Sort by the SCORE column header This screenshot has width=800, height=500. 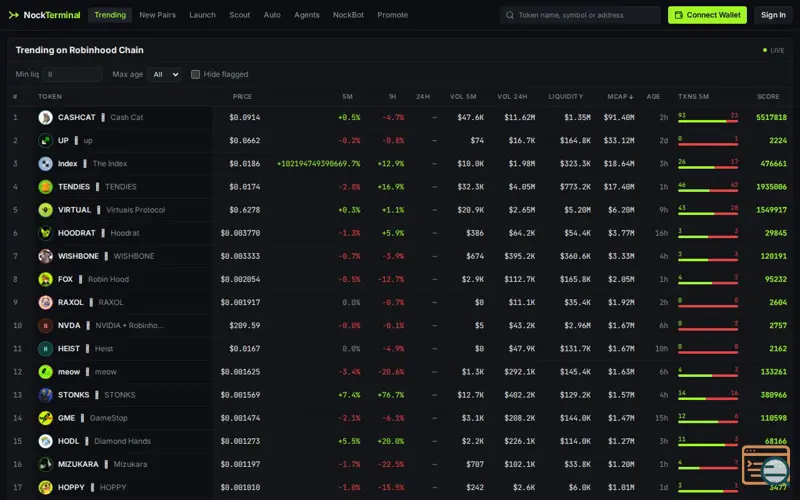pos(768,96)
